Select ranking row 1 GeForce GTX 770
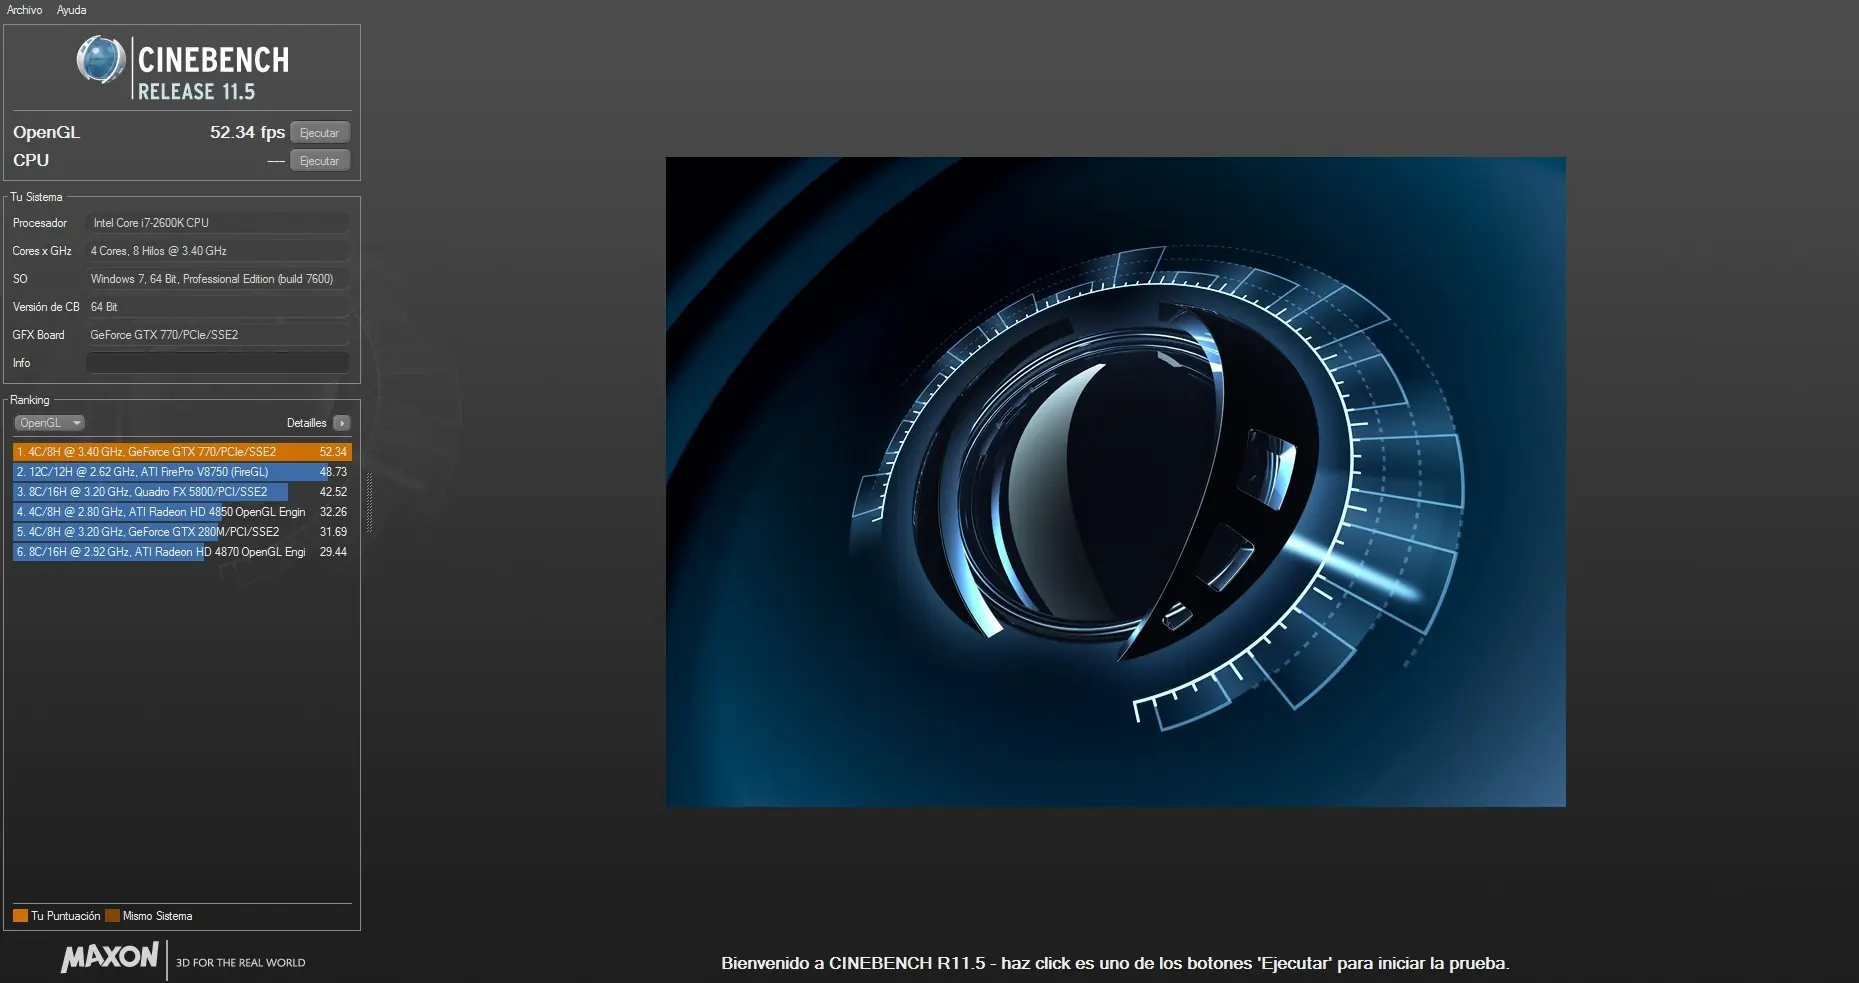The width and height of the screenshot is (1859, 983). (182, 452)
